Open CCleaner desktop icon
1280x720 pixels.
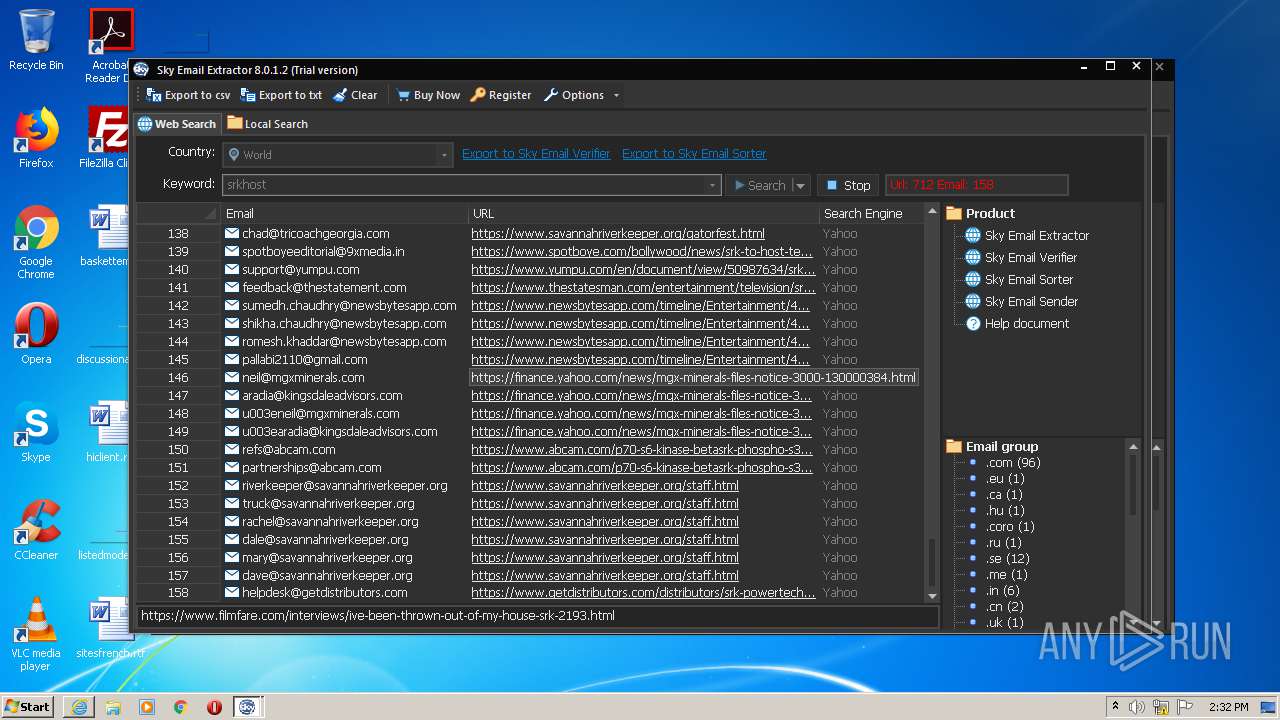36,530
